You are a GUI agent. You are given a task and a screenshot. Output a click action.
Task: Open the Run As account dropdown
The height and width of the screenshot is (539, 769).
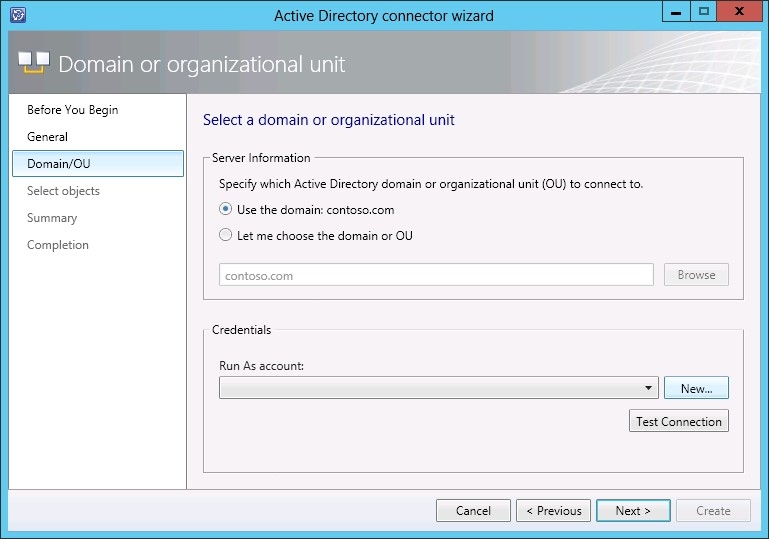438,388
